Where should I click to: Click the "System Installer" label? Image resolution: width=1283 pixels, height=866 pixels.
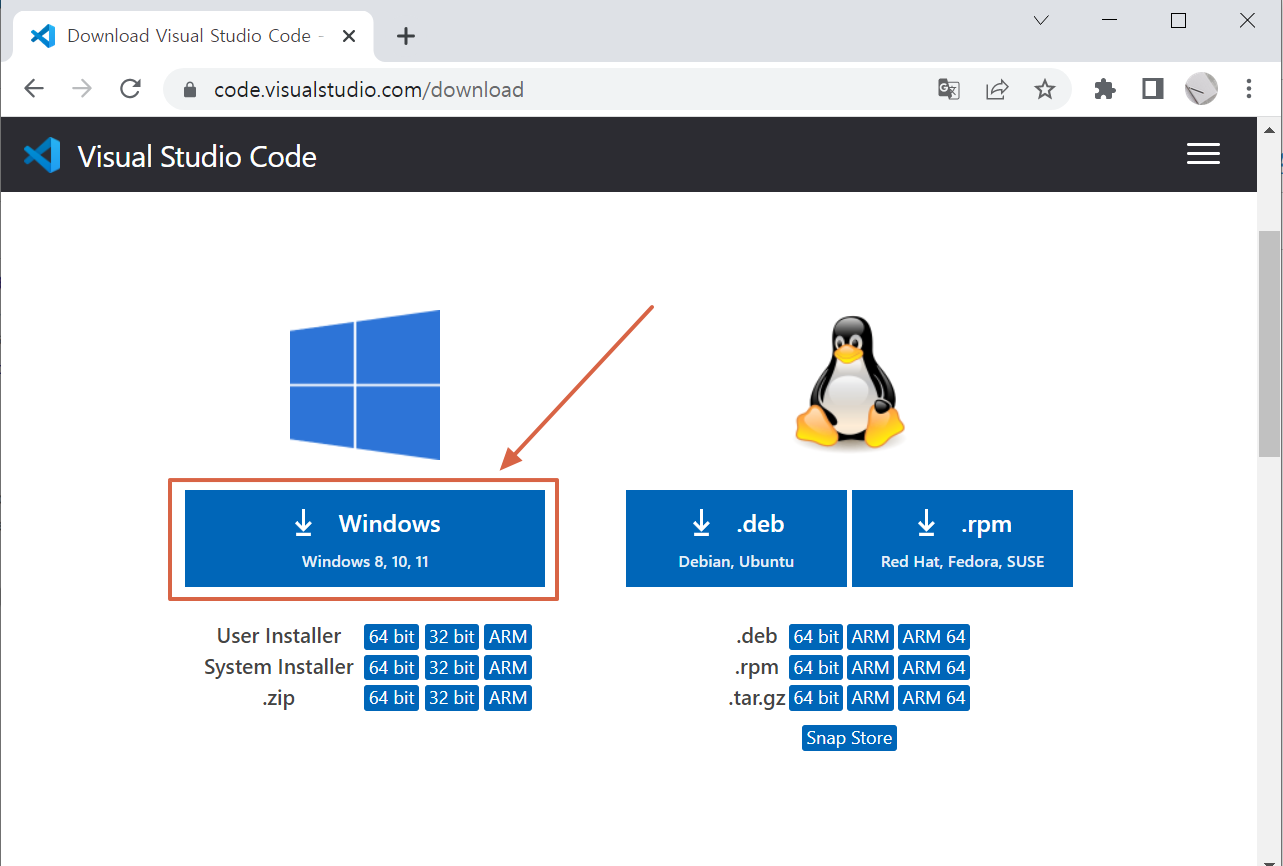point(279,667)
